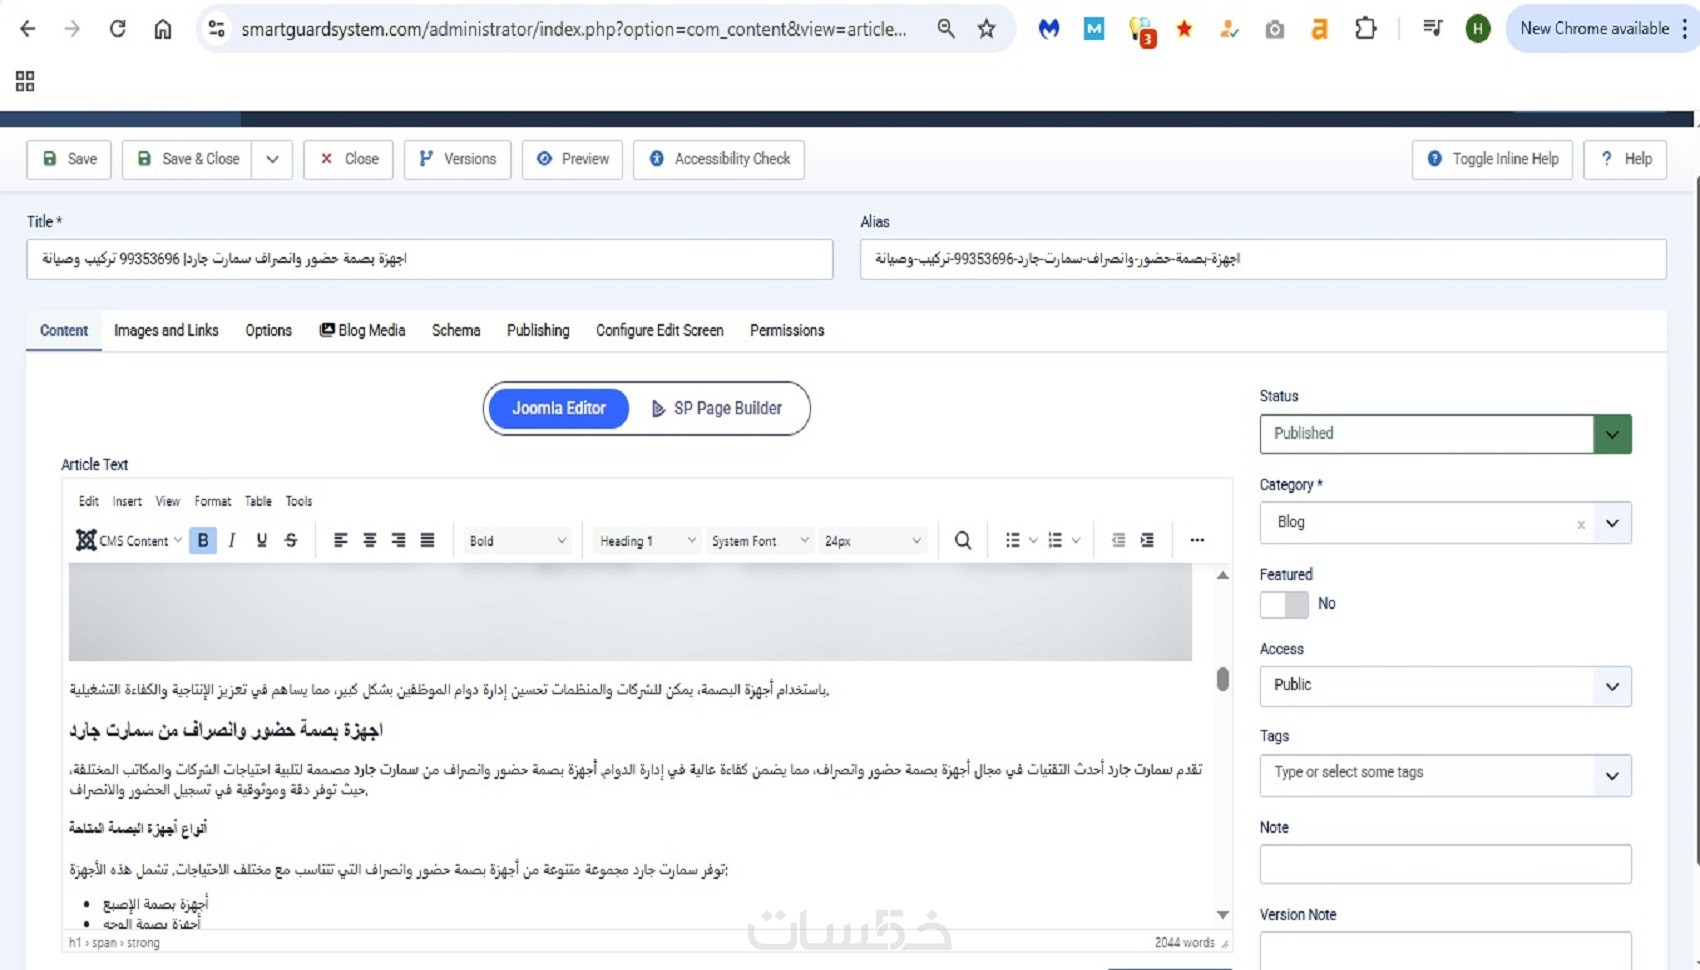Viewport: 1700px width, 970px height.
Task: Open the editor Format menu
Action: (x=212, y=501)
